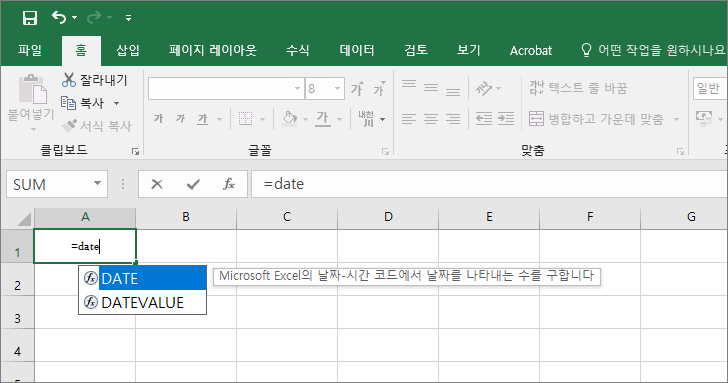Click the fill color bucket icon
Screen dimensions: 728x383
(290, 119)
